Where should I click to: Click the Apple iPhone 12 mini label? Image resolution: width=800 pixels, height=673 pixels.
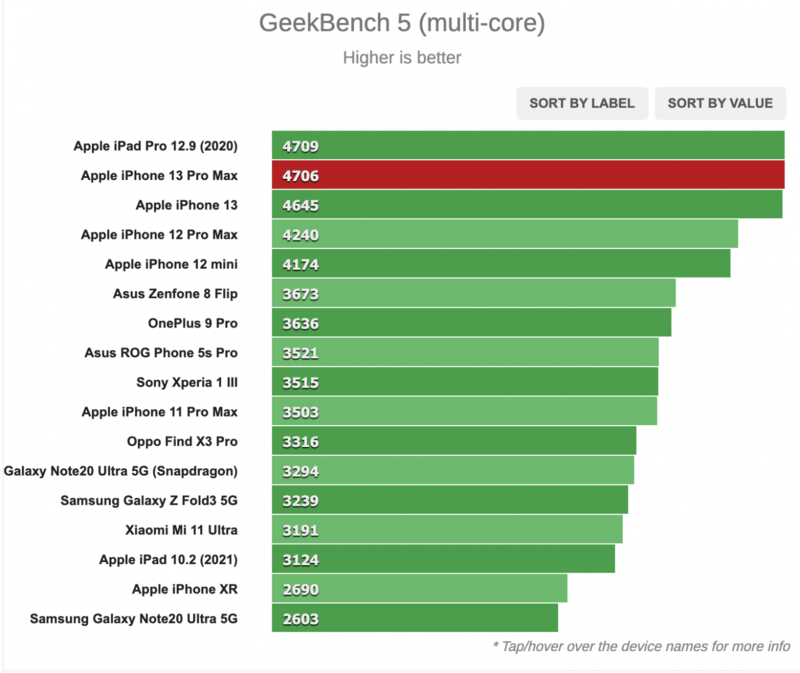tap(184, 264)
